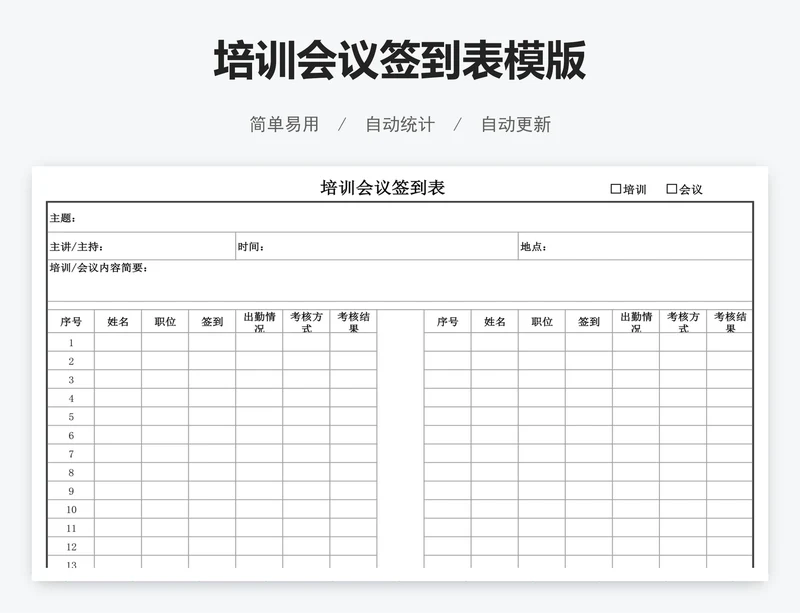This screenshot has height=613, width=800.
Task: Click row number 12 cell
Action: pyautogui.click(x=71, y=546)
